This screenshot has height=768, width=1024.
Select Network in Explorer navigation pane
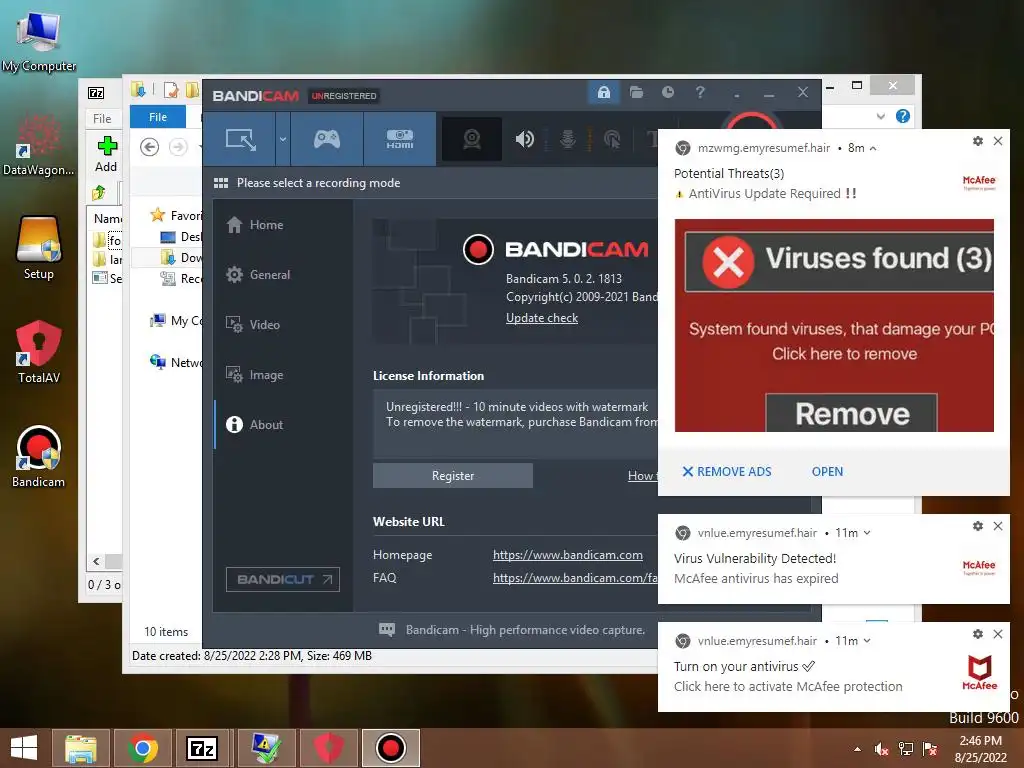(x=176, y=362)
